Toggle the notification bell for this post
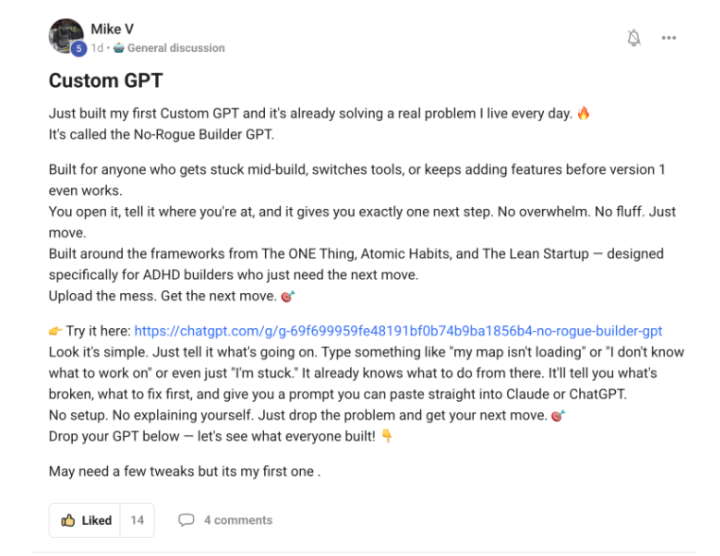The width and height of the screenshot is (720, 556). click(634, 38)
